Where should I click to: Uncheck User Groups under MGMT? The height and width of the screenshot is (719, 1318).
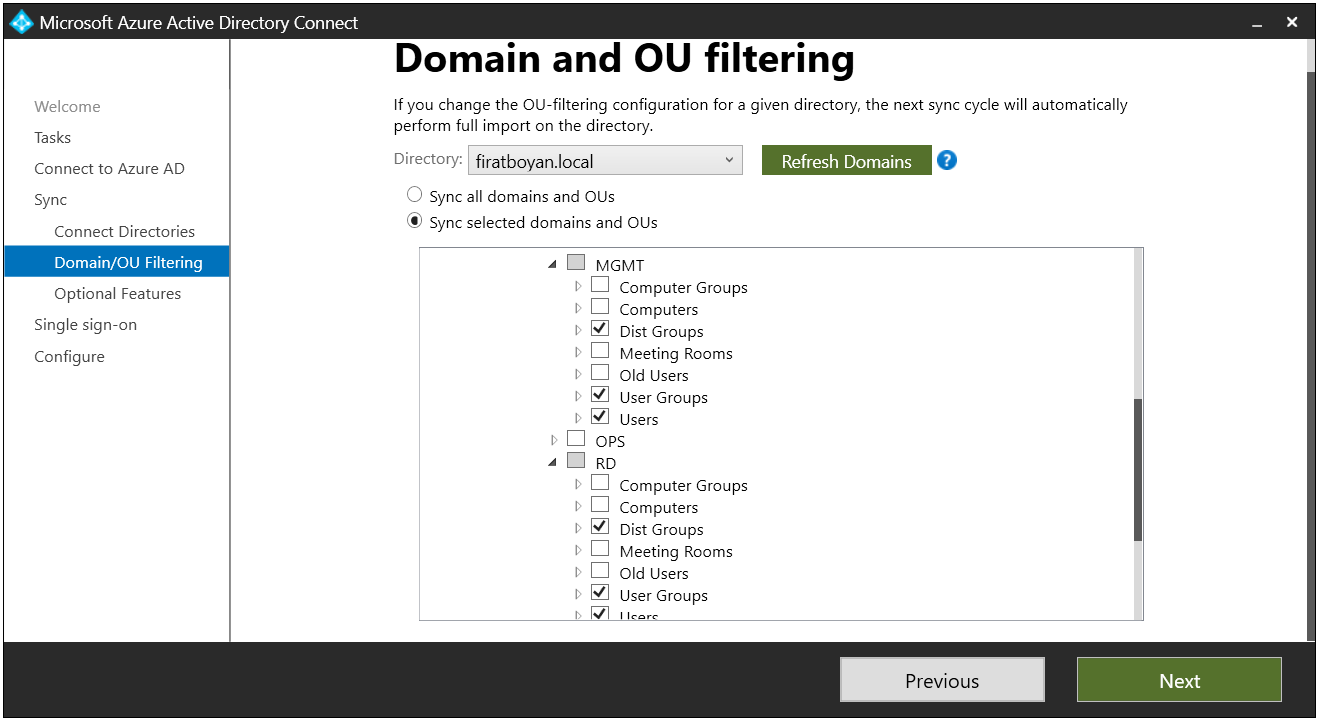click(599, 395)
